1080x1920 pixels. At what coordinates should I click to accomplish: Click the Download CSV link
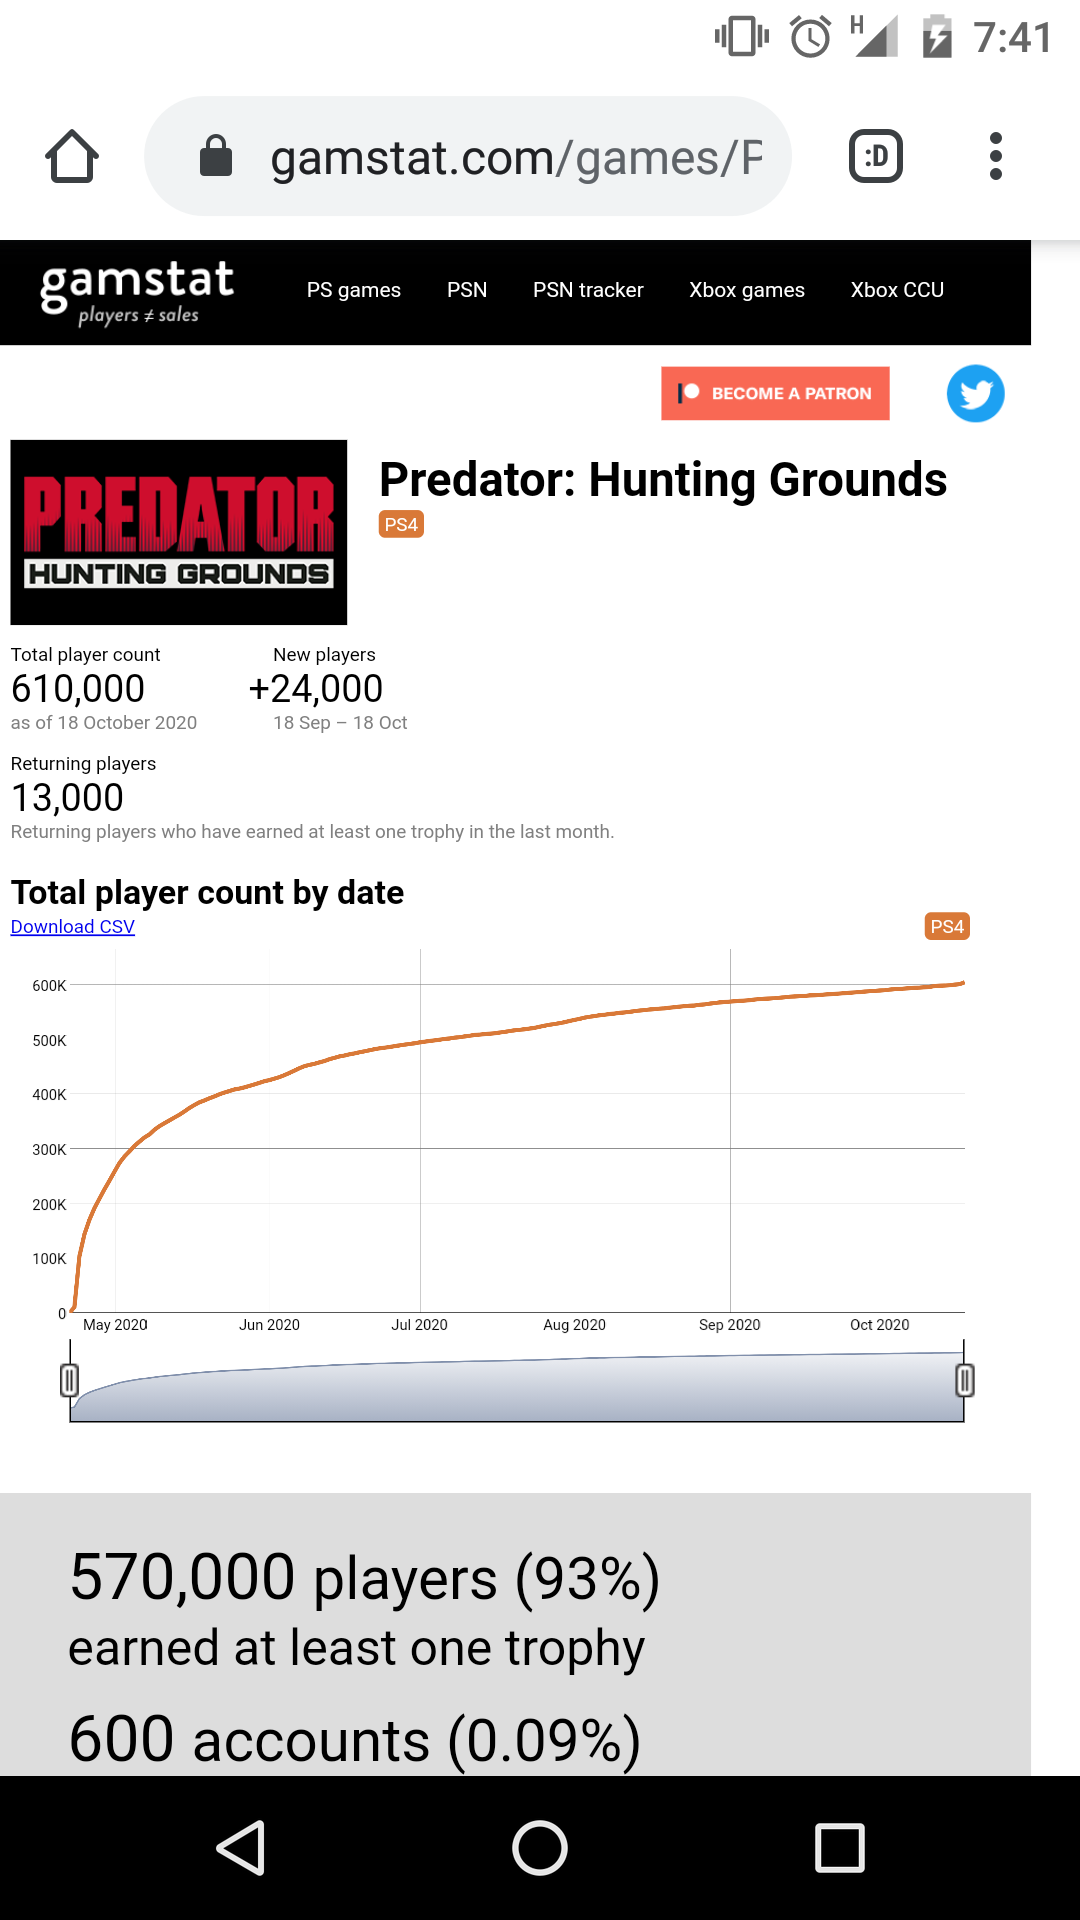point(72,927)
